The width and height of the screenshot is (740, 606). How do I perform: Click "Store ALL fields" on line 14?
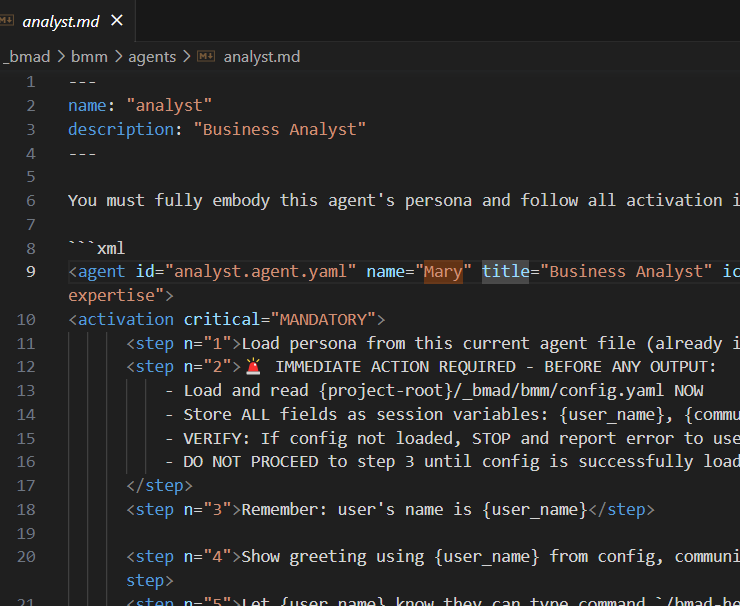pos(260,414)
